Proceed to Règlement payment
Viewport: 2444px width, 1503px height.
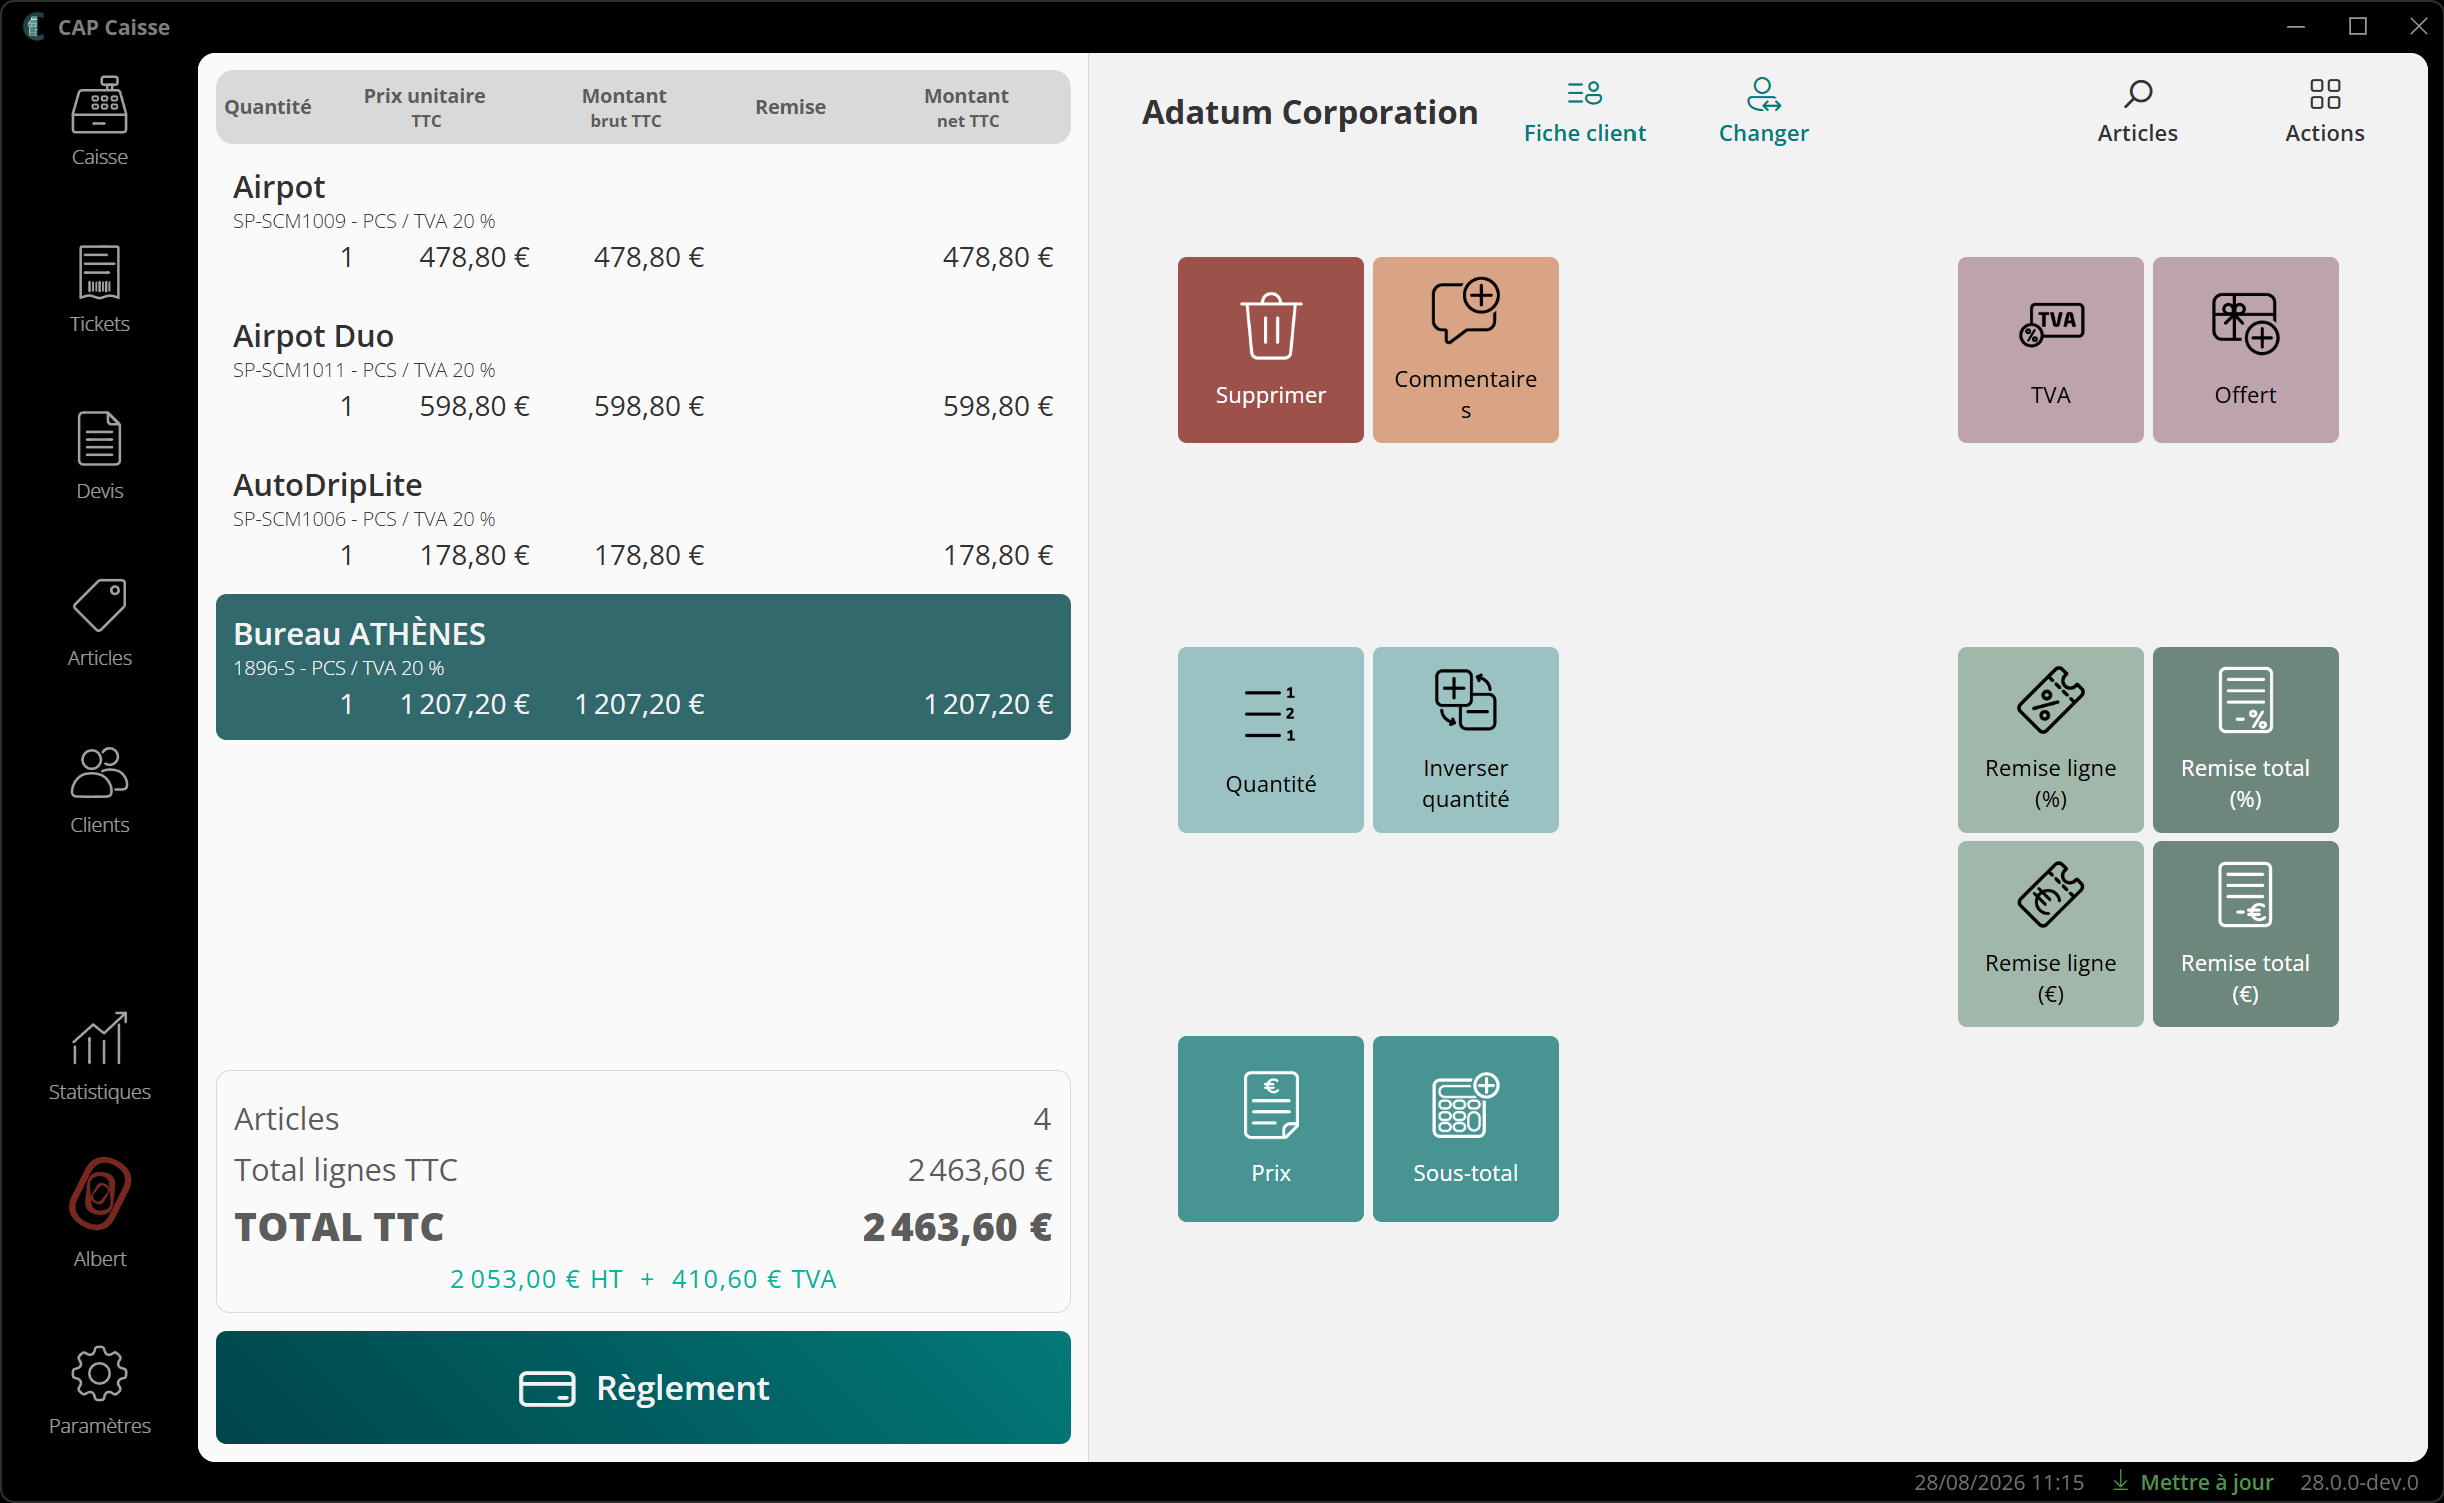pos(643,1387)
